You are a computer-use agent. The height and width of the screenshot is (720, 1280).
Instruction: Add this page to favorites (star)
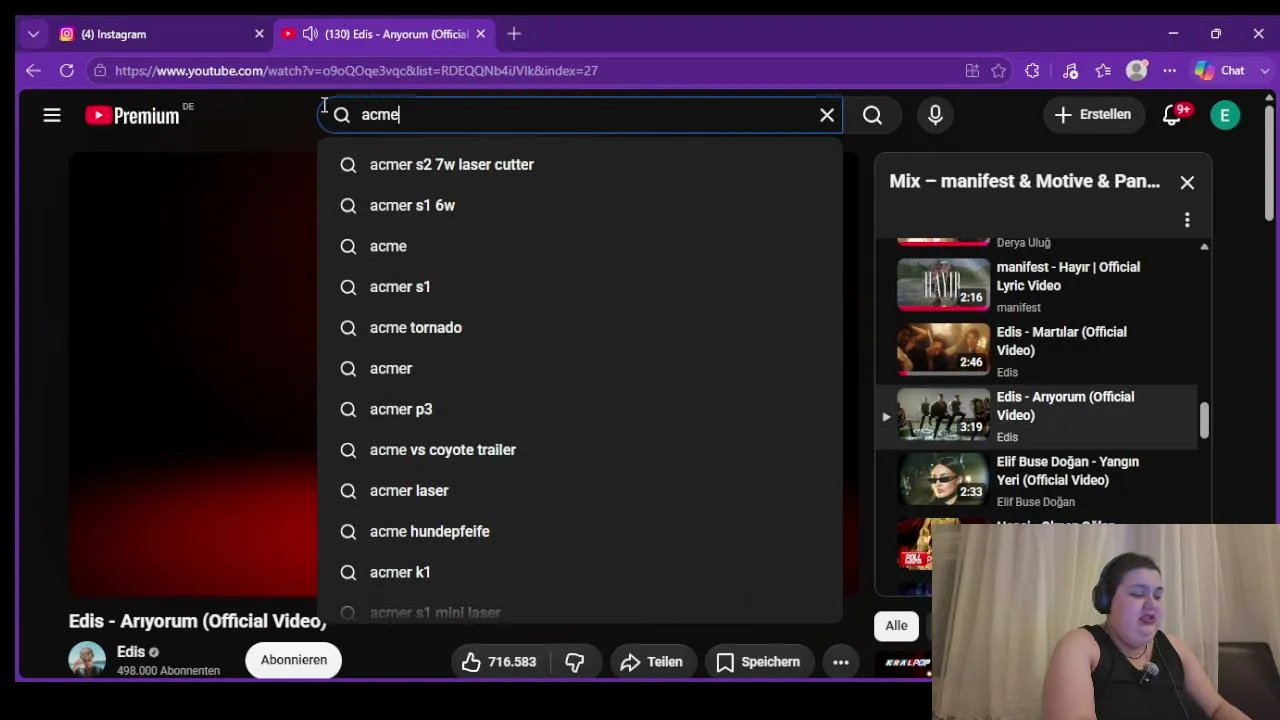998,71
